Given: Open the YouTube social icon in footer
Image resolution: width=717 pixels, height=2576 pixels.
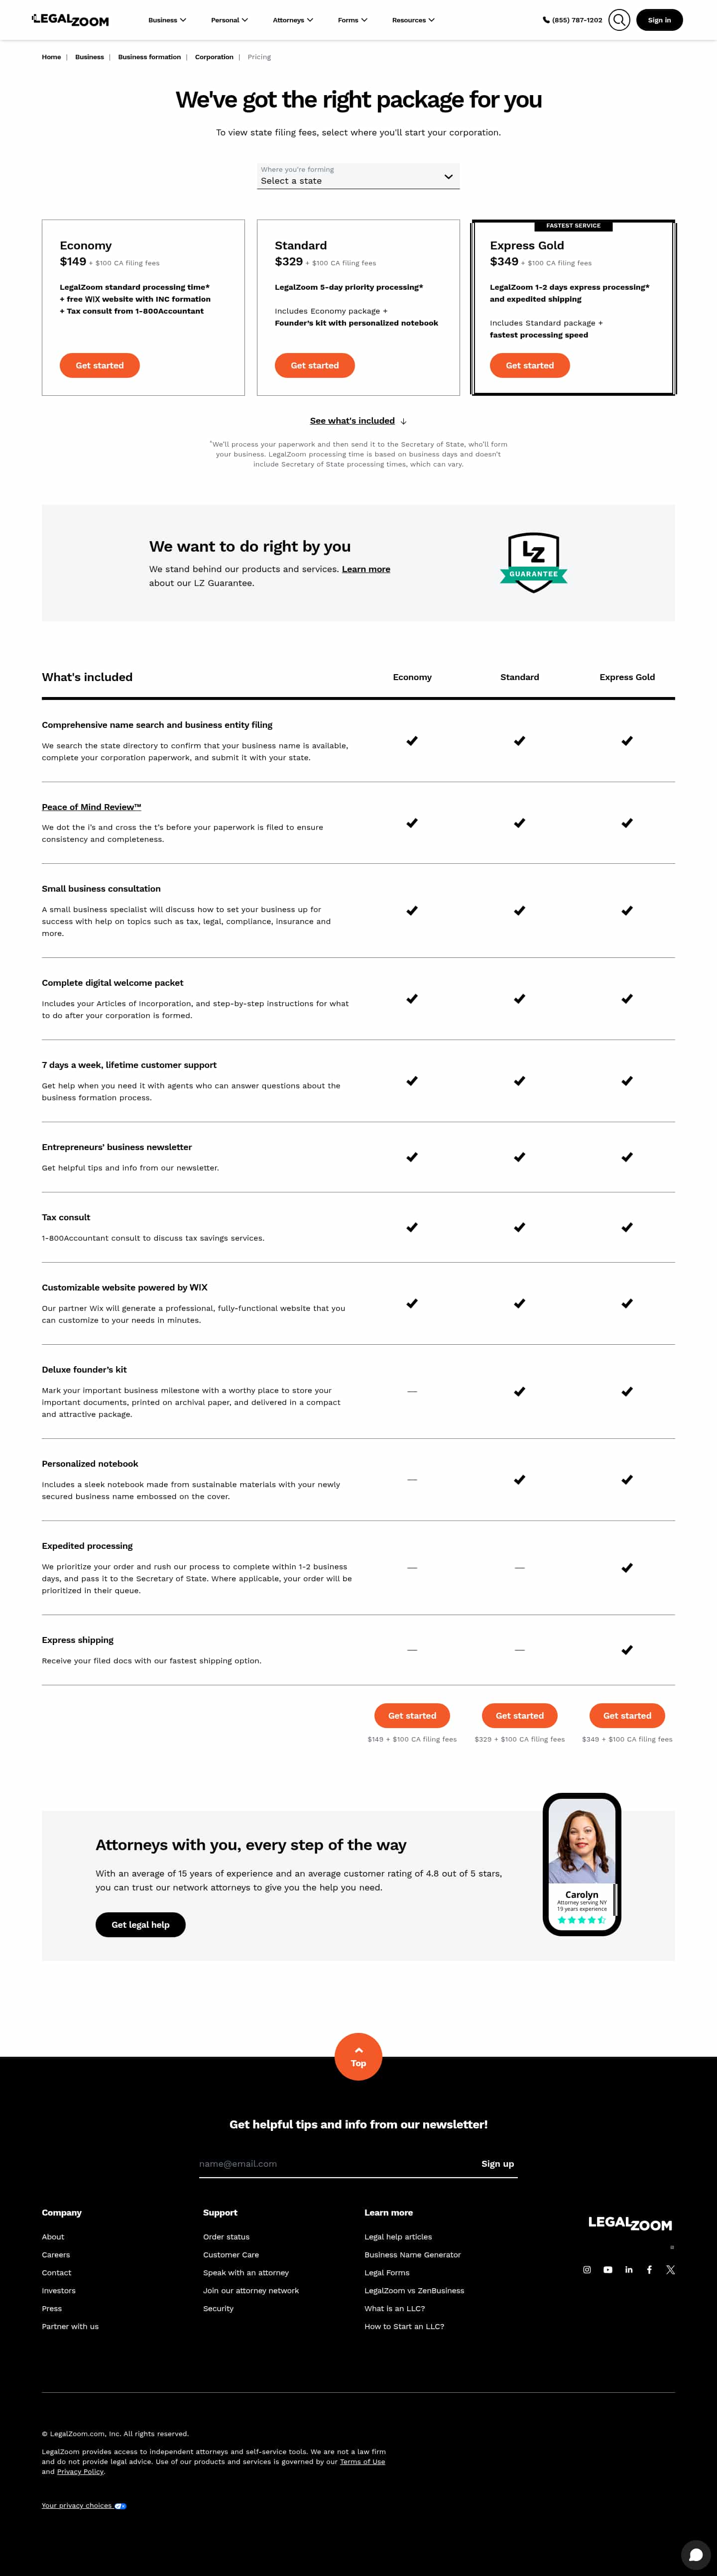Looking at the screenshot, I should click(x=608, y=2269).
